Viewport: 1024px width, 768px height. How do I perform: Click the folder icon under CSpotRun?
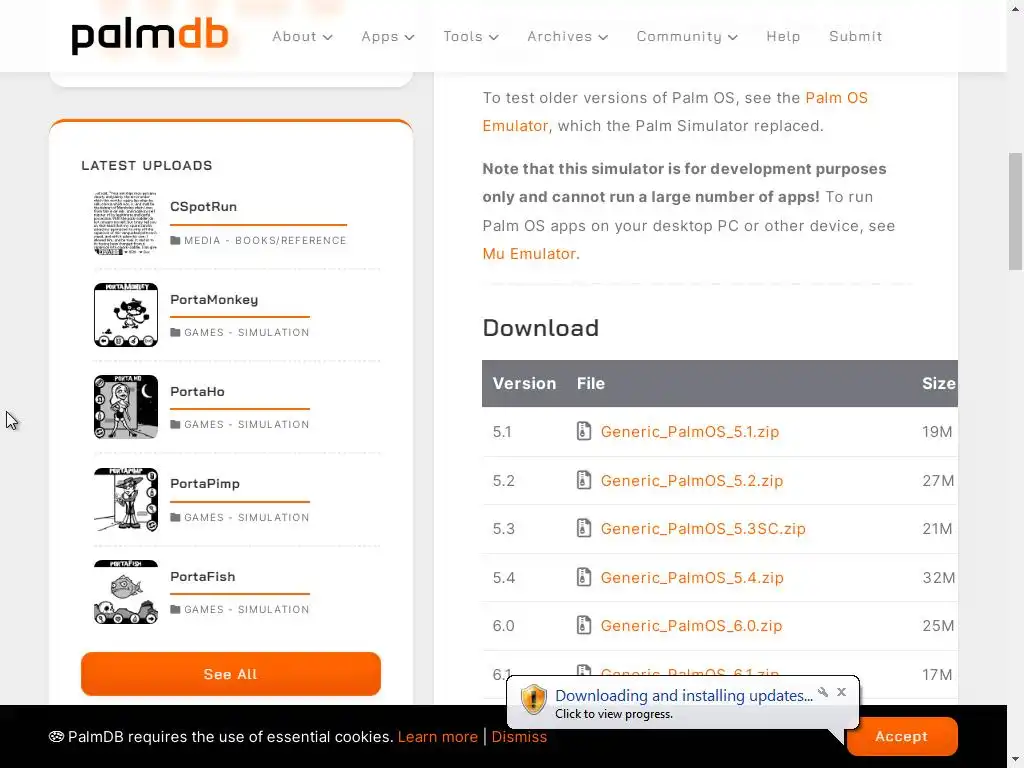tap(175, 240)
